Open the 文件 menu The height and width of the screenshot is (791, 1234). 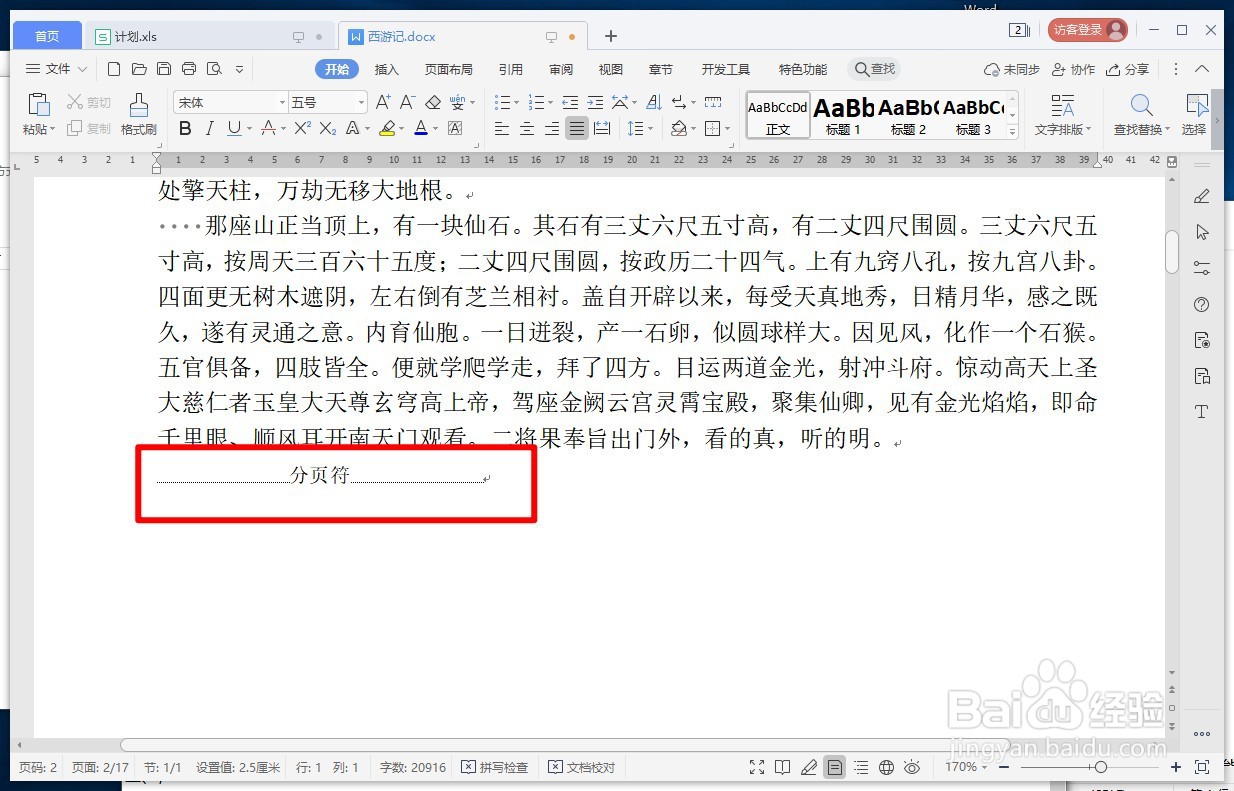click(x=56, y=69)
